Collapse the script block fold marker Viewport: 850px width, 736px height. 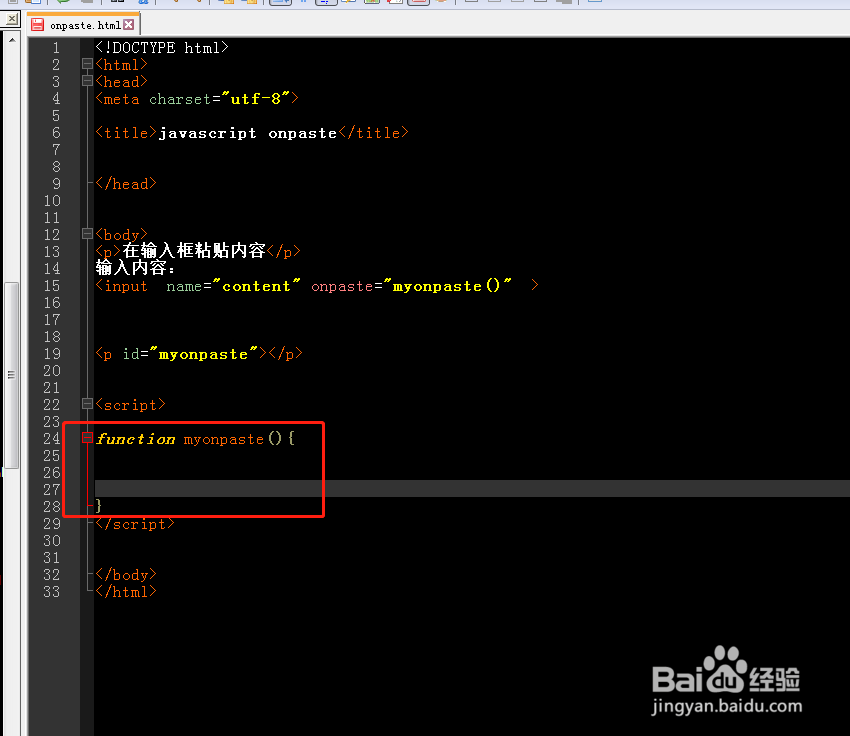[x=86, y=404]
